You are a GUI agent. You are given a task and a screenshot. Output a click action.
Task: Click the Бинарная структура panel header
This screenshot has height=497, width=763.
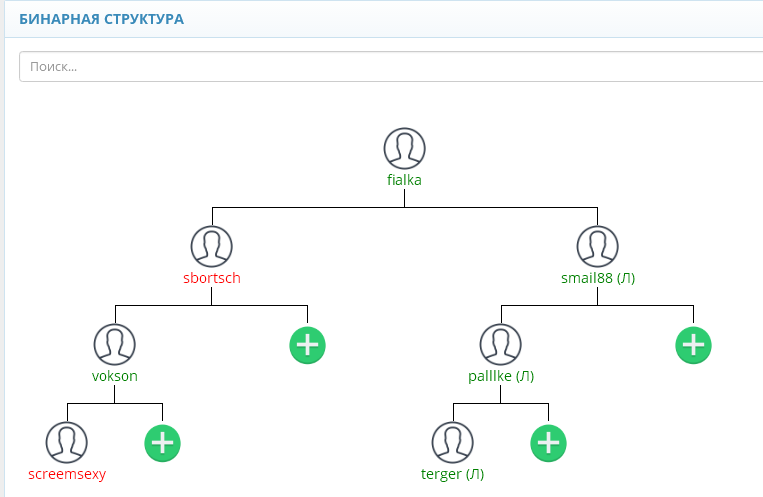101,19
